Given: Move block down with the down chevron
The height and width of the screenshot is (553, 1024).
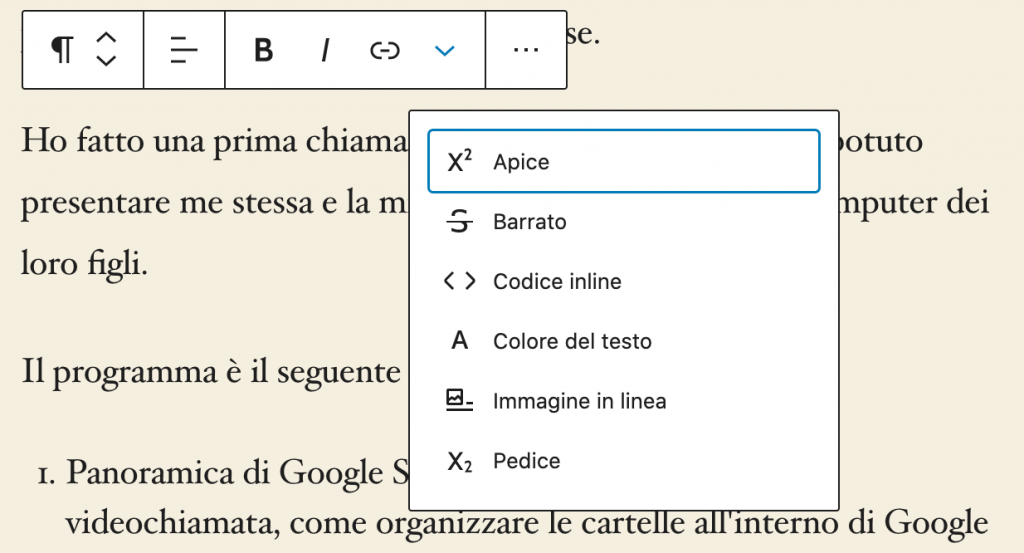Looking at the screenshot, I should coord(106,61).
